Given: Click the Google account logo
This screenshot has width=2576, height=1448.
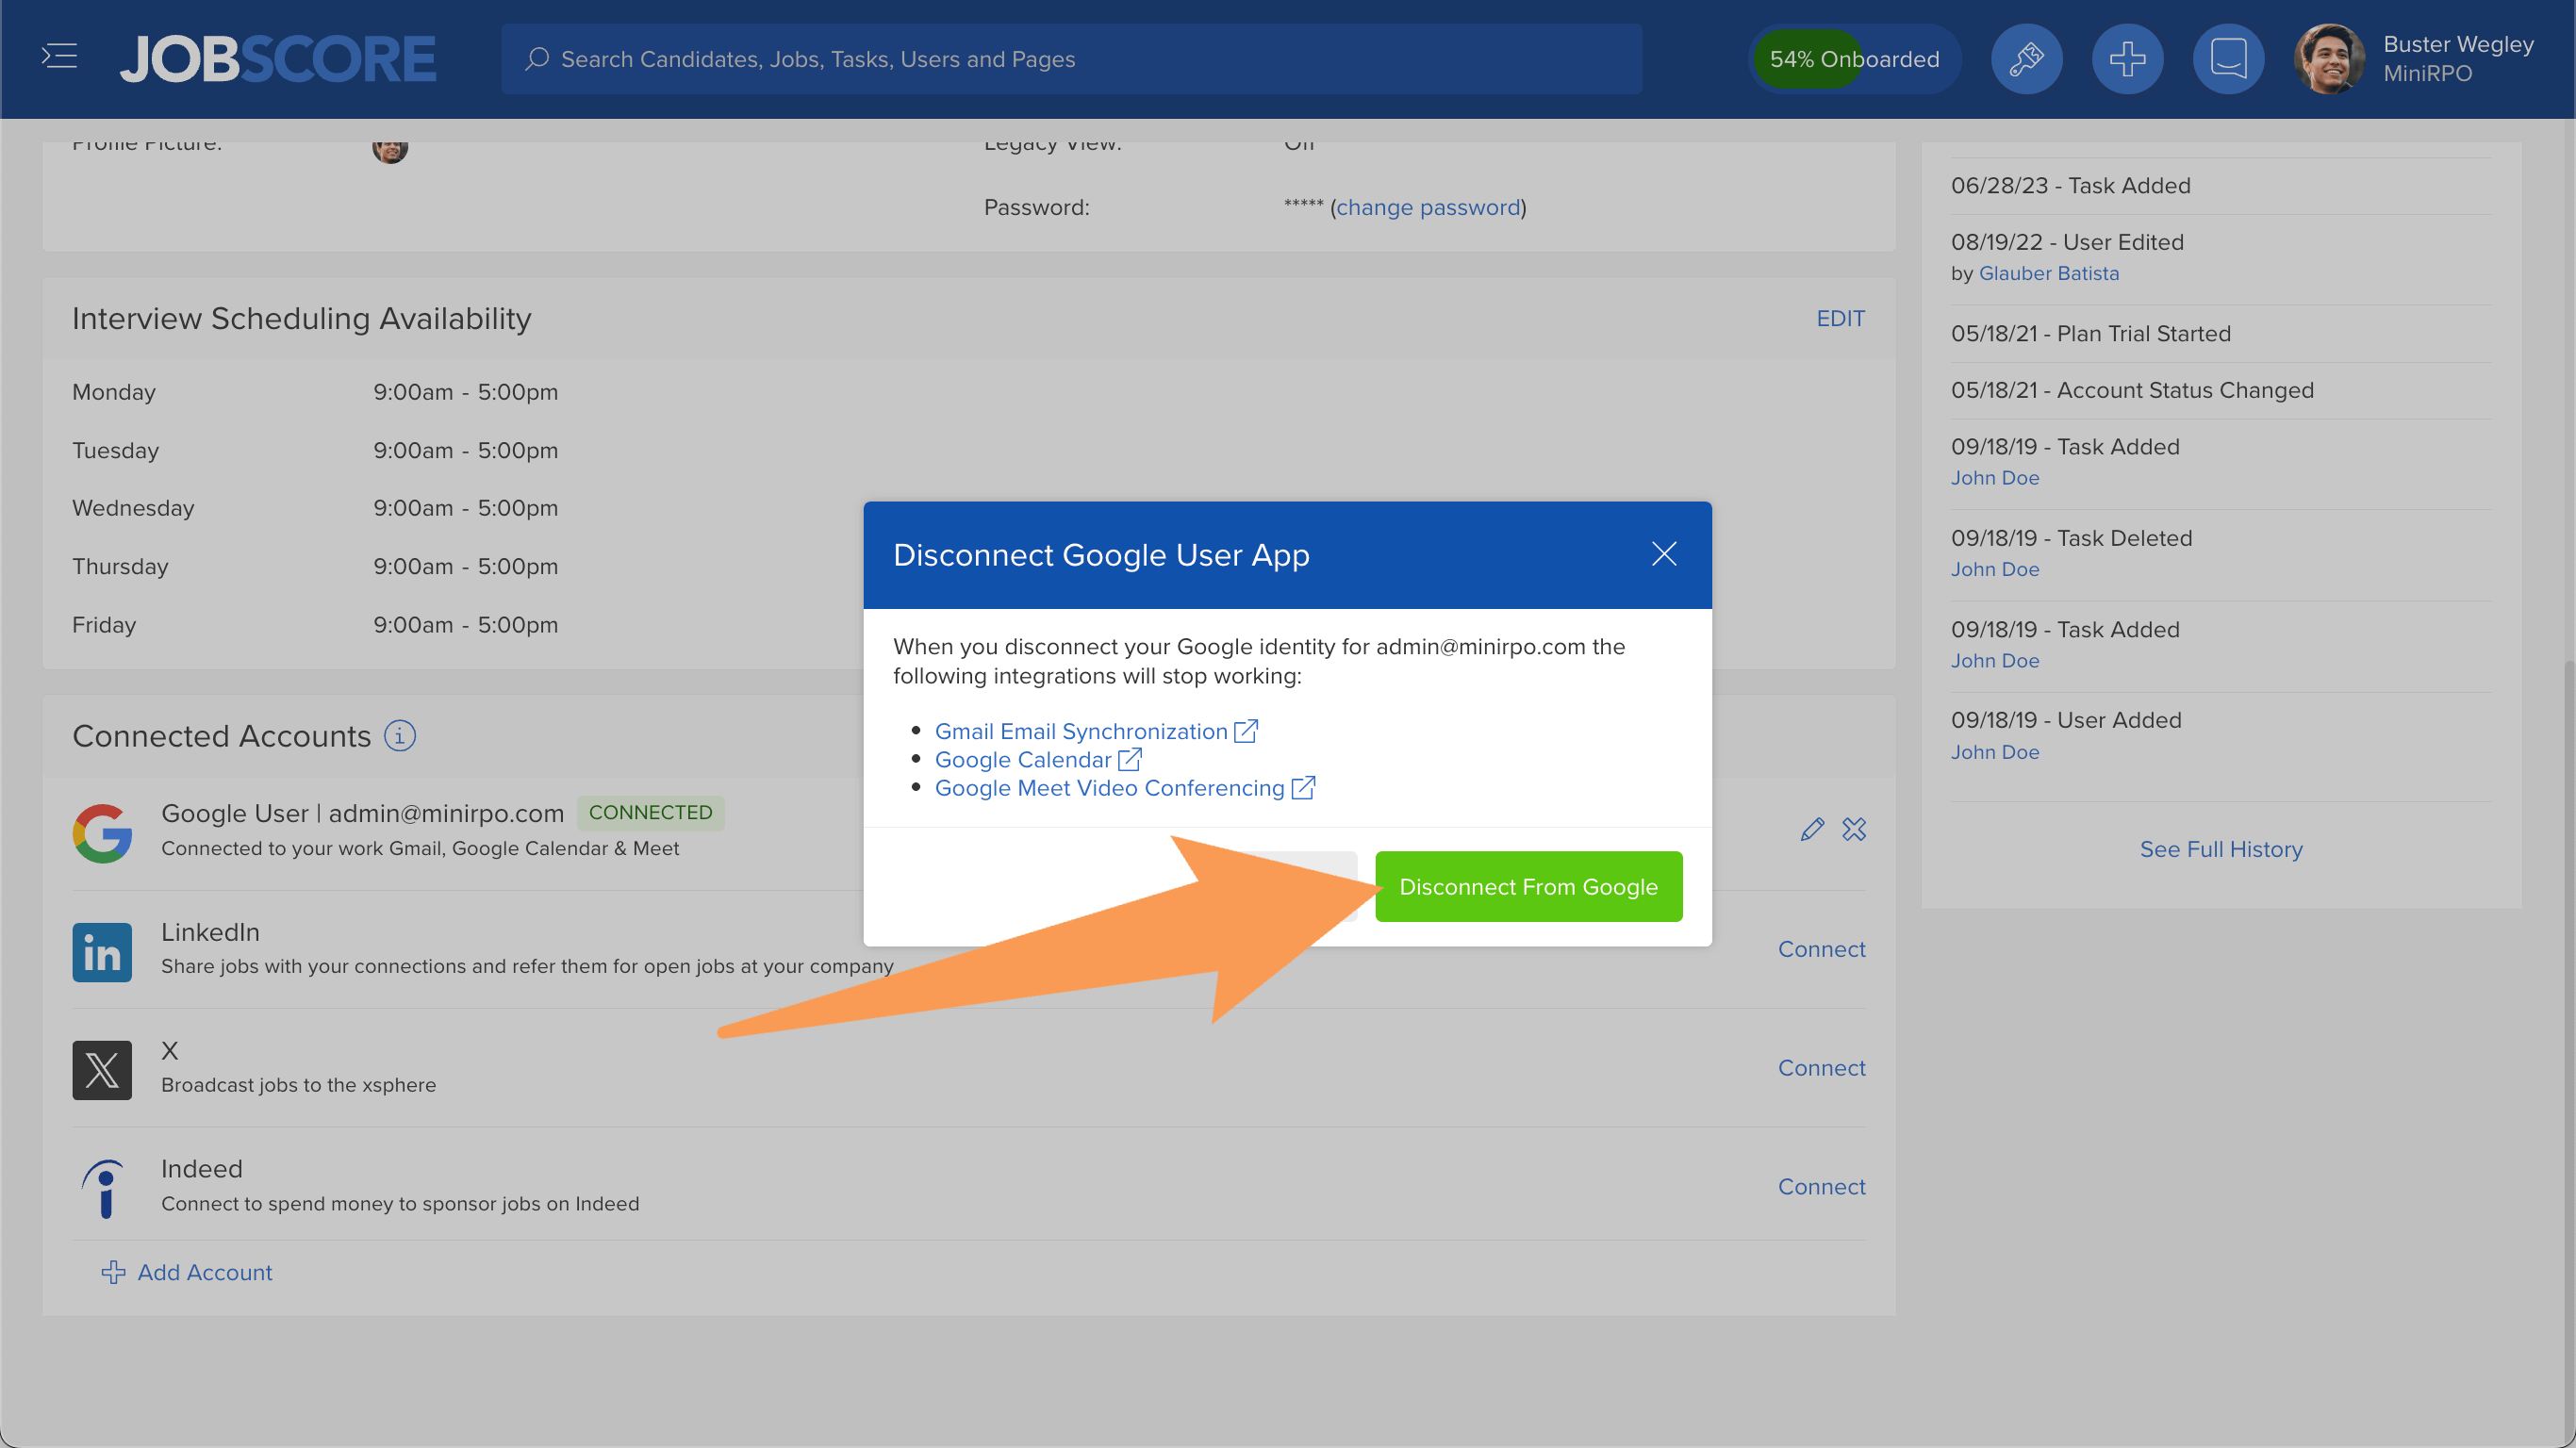Looking at the screenshot, I should (102, 832).
